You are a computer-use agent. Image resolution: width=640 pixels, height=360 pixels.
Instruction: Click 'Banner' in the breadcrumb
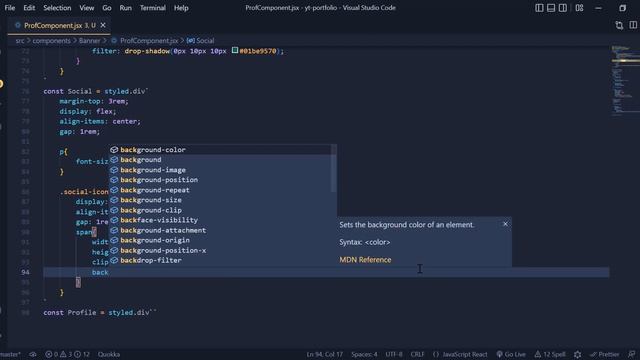pos(89,40)
